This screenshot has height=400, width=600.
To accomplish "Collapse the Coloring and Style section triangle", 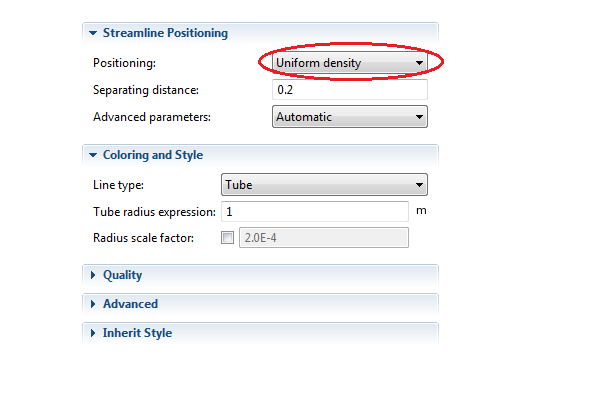I will coord(93,155).
